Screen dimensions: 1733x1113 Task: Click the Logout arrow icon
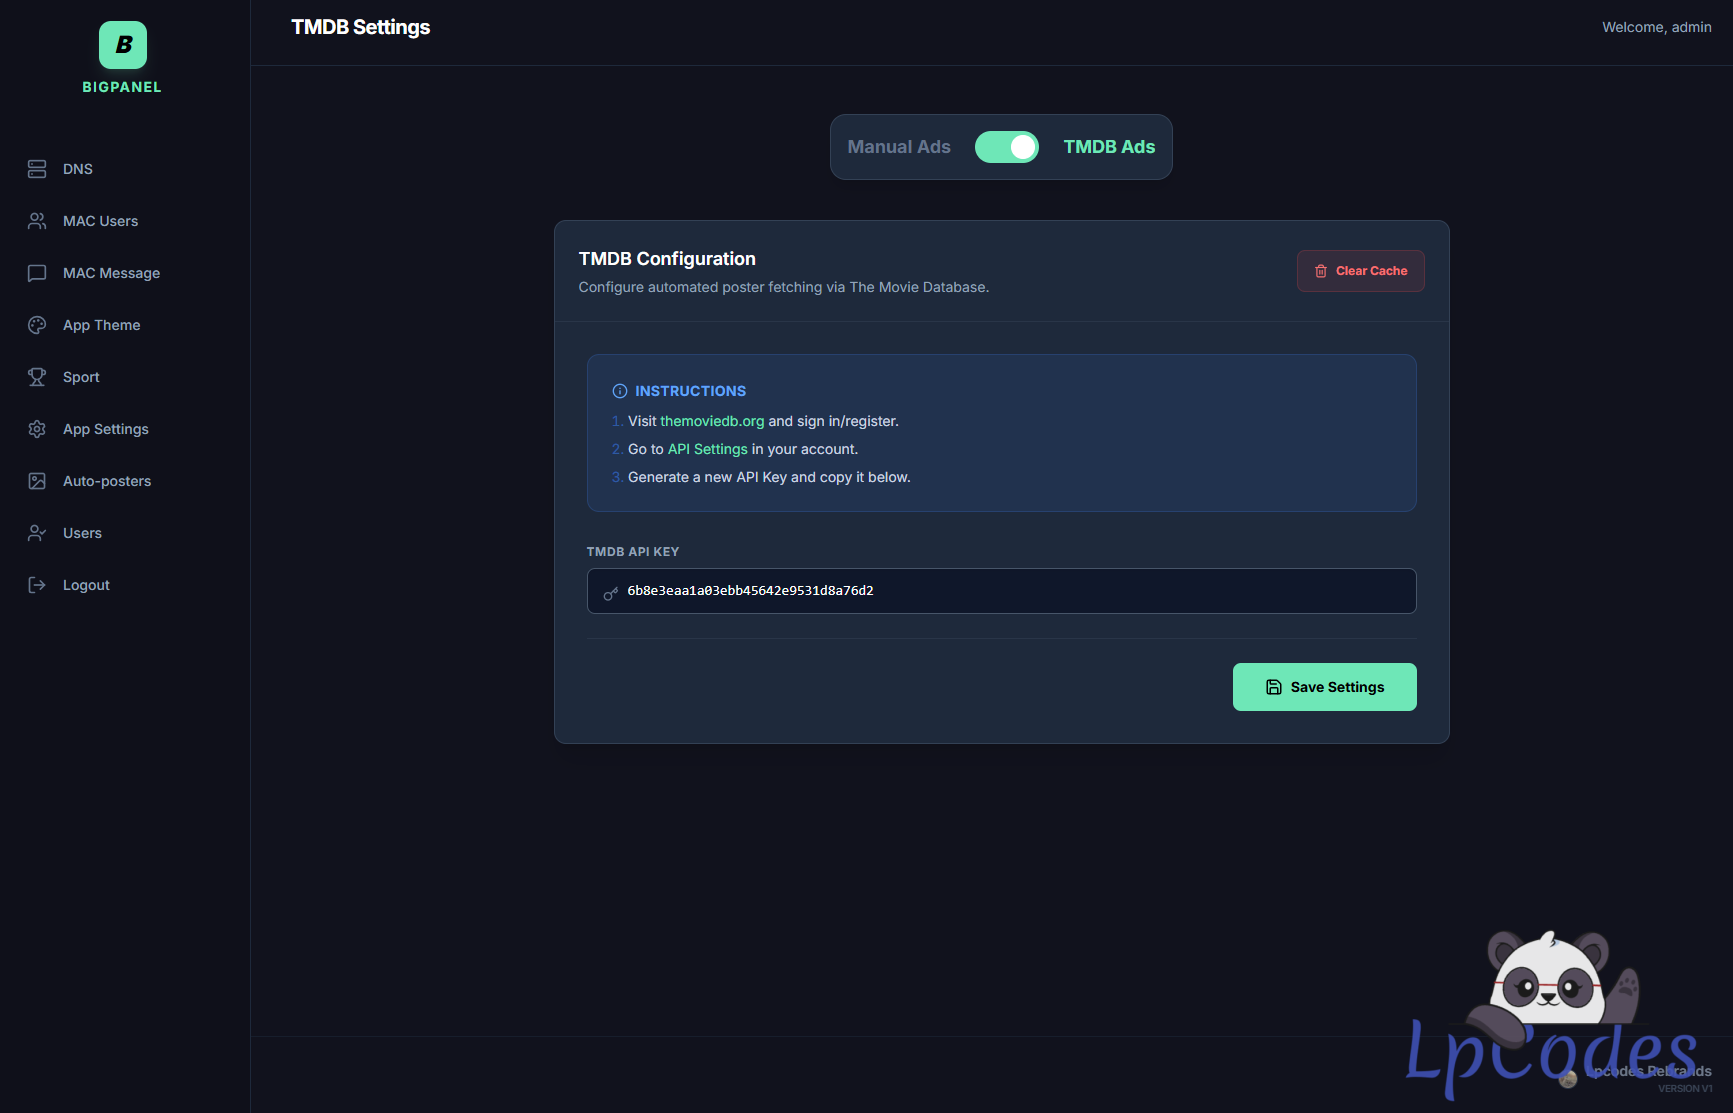pos(37,585)
